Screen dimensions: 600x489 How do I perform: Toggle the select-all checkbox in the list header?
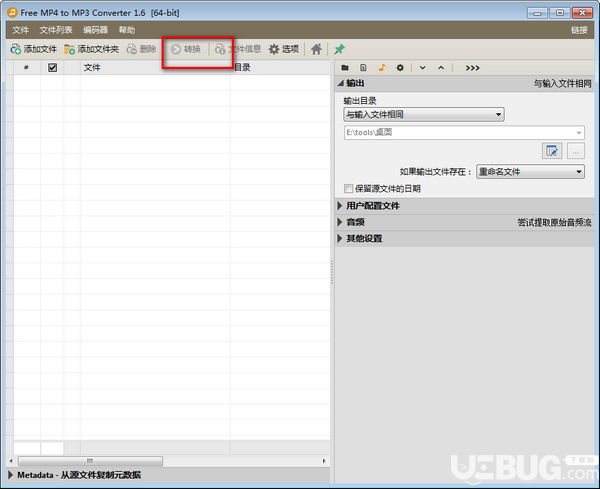(x=52, y=68)
